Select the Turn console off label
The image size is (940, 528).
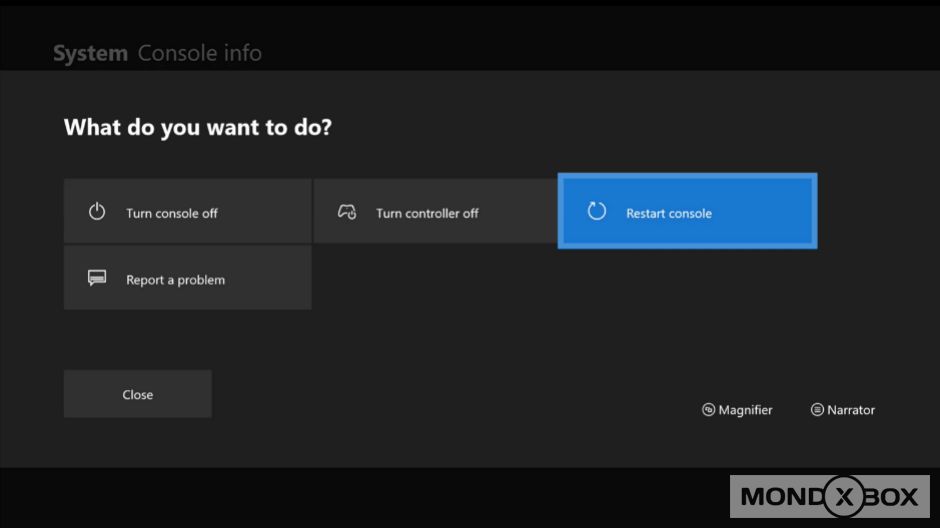[x=171, y=213]
